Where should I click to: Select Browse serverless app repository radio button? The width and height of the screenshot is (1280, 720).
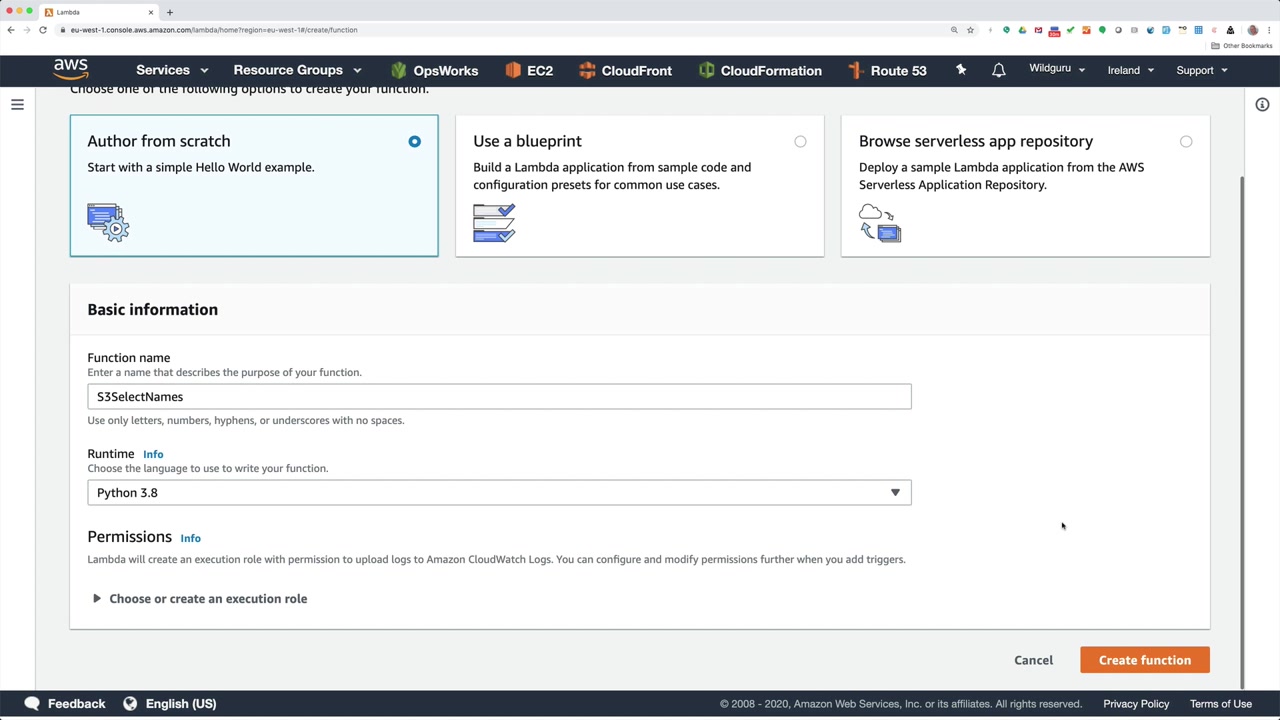coord(1186,141)
